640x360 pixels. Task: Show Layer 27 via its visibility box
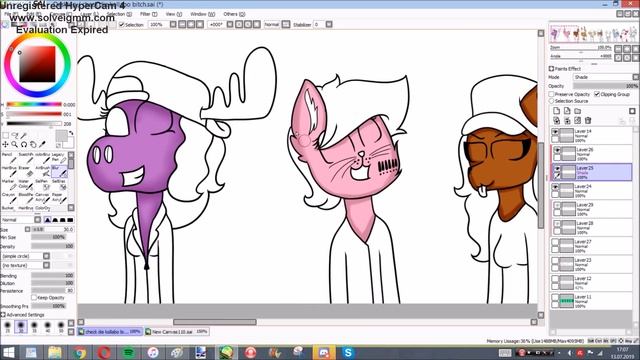coord(555,242)
